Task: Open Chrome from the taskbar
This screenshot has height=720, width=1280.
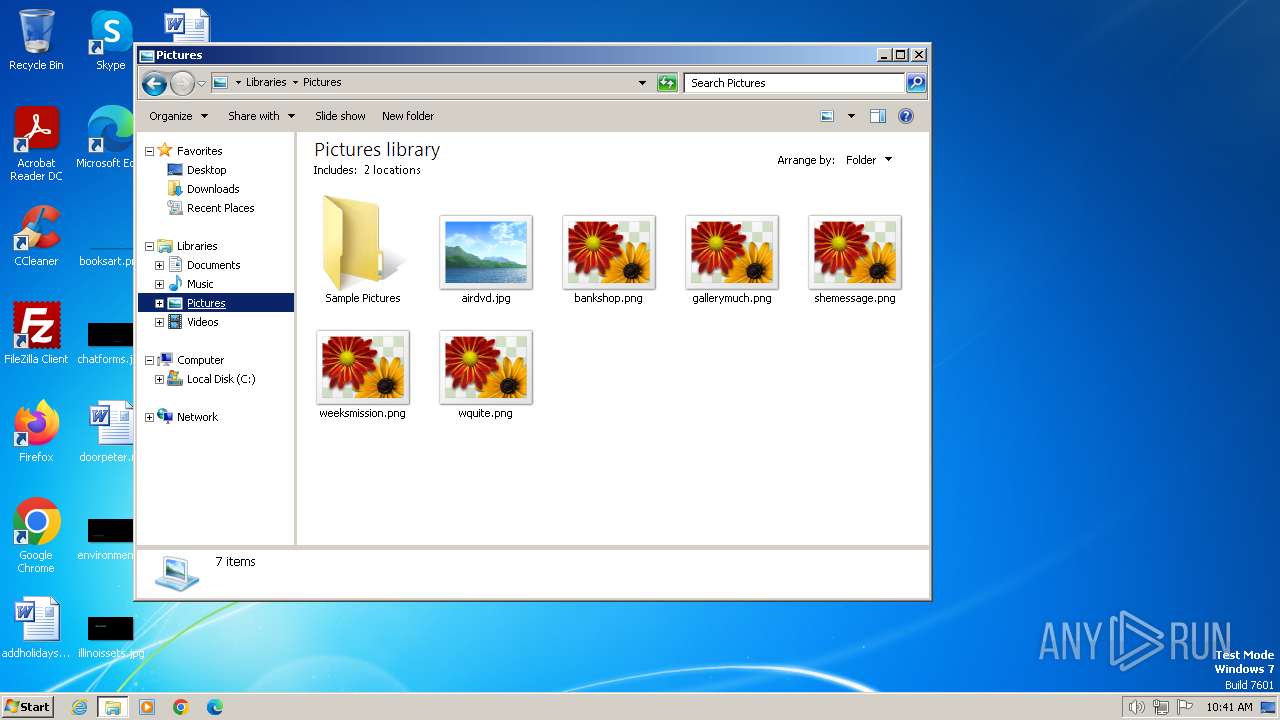Action: pyautogui.click(x=181, y=707)
